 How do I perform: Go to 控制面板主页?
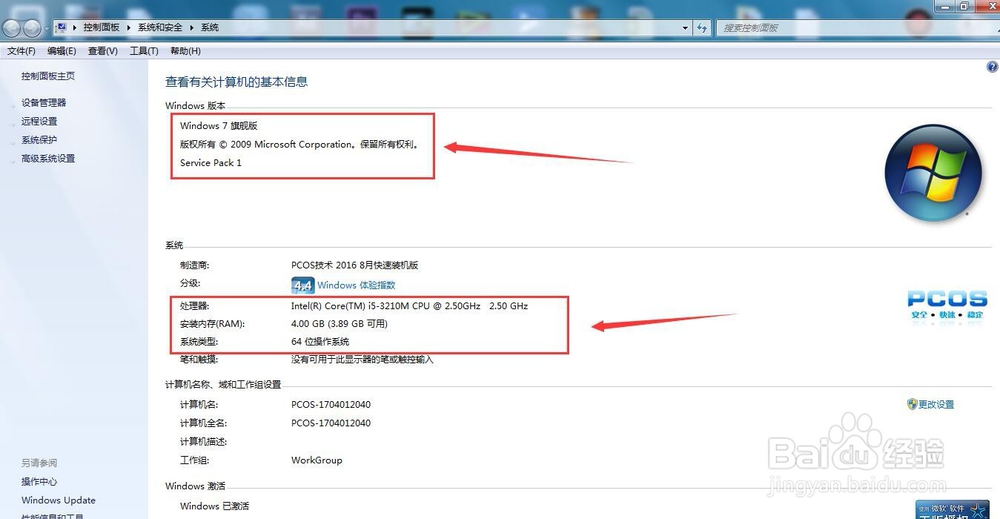[48, 76]
